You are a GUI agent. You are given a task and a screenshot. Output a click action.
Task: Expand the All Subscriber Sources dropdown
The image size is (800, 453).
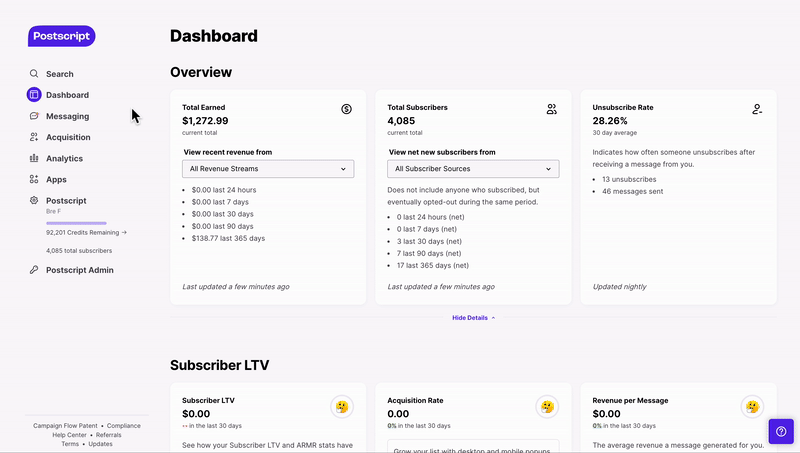[474, 169]
